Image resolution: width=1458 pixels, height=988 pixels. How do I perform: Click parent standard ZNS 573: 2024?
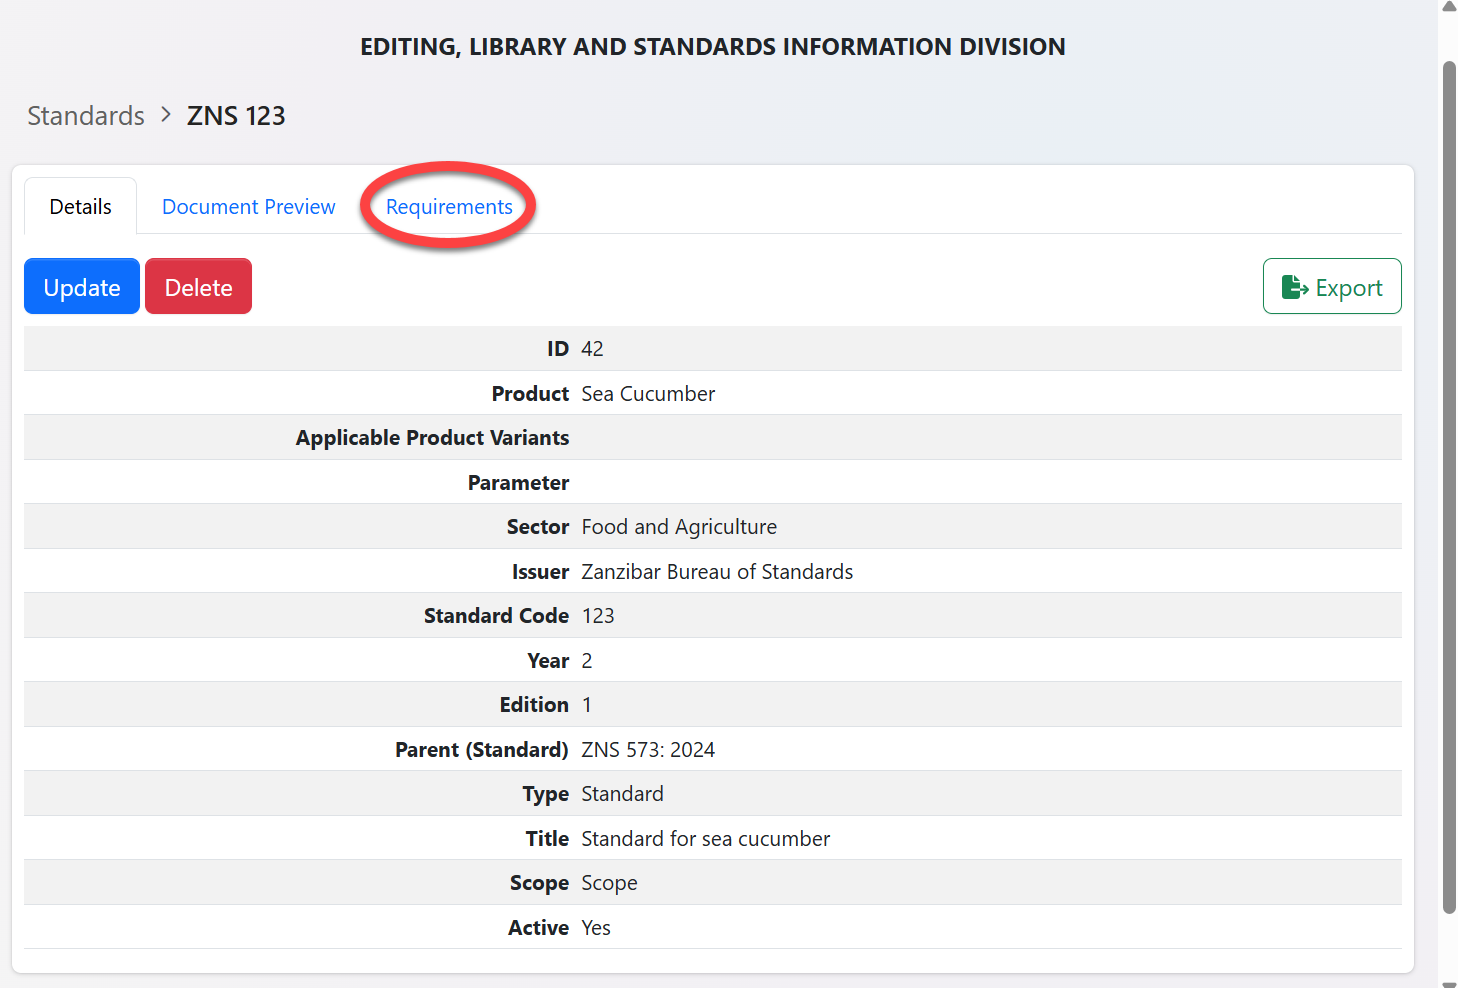(x=648, y=750)
